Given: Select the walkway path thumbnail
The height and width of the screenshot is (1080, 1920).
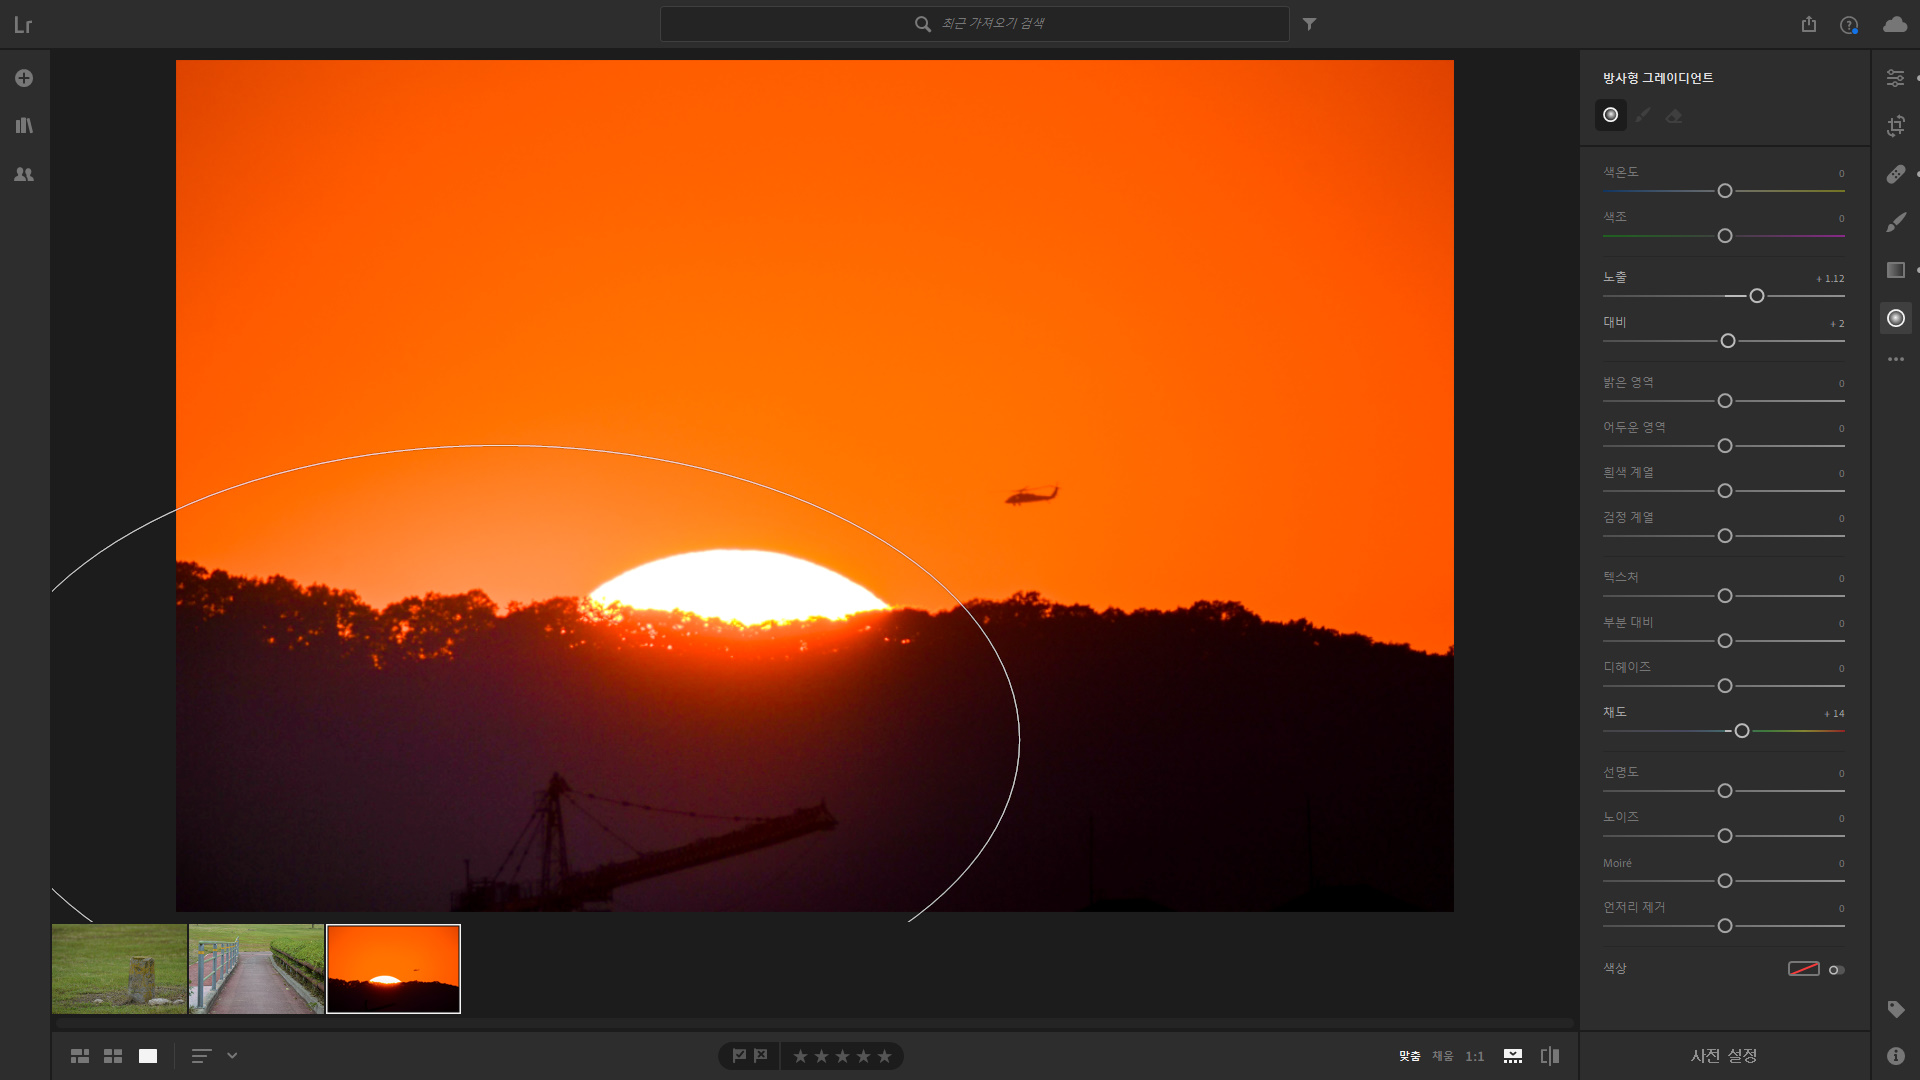Looking at the screenshot, I should point(256,969).
